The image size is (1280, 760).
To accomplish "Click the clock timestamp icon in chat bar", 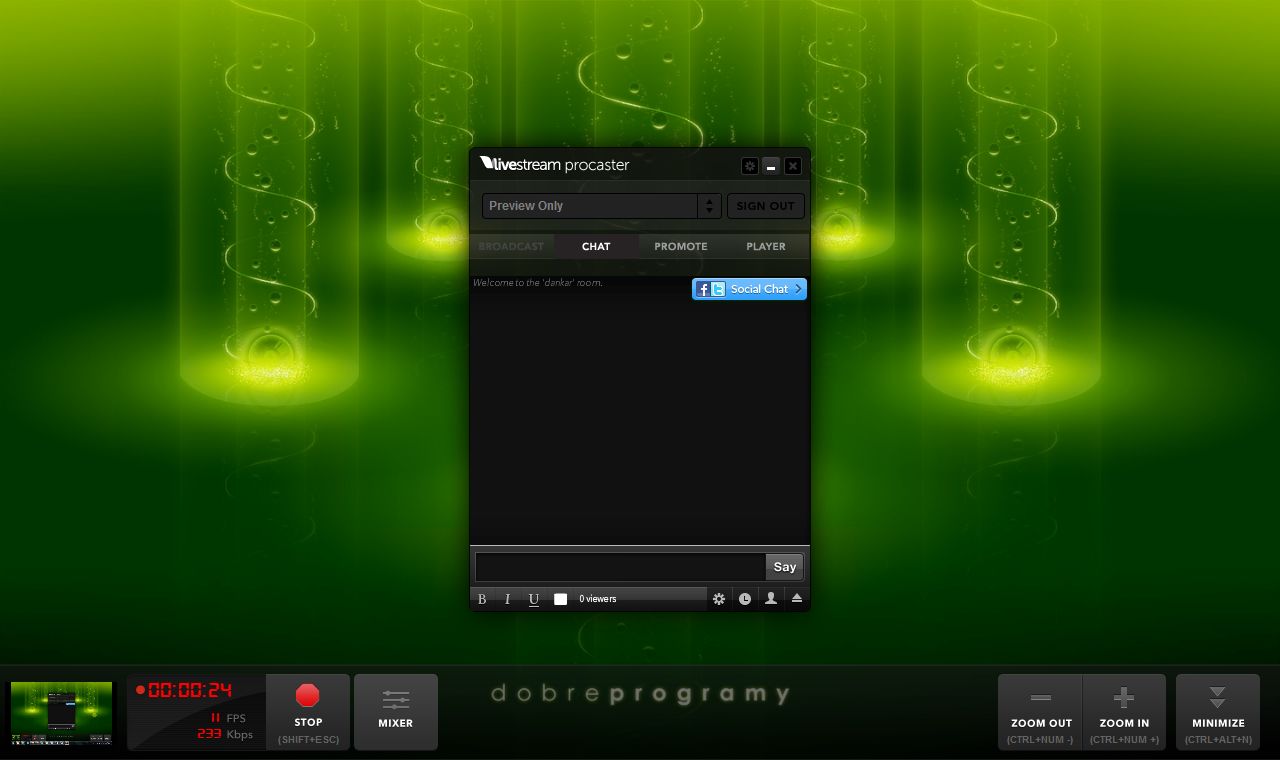I will point(745,599).
